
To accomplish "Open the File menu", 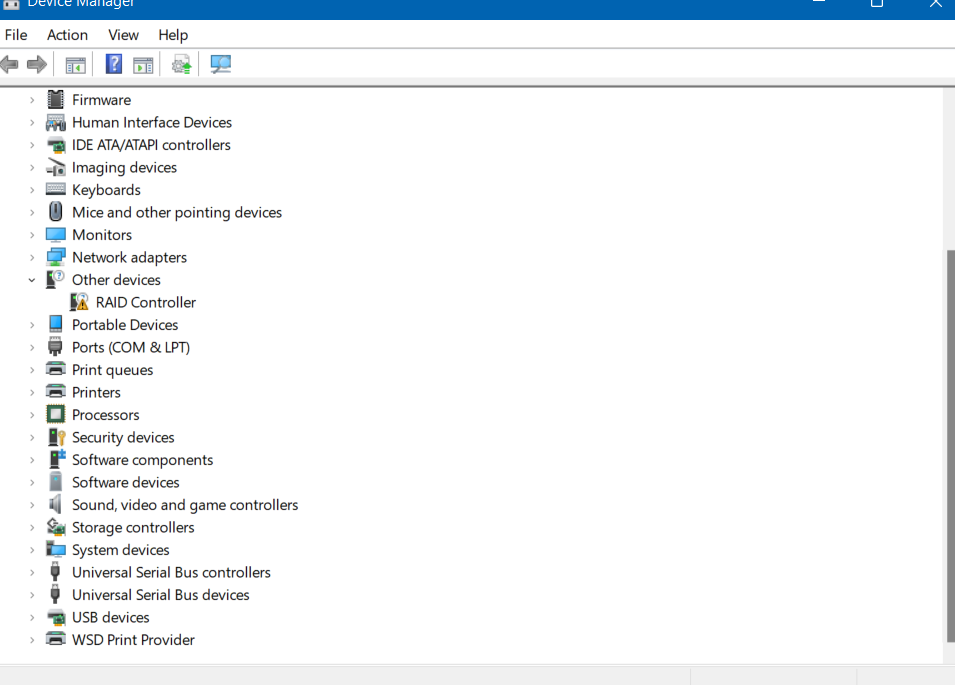I will (16, 34).
